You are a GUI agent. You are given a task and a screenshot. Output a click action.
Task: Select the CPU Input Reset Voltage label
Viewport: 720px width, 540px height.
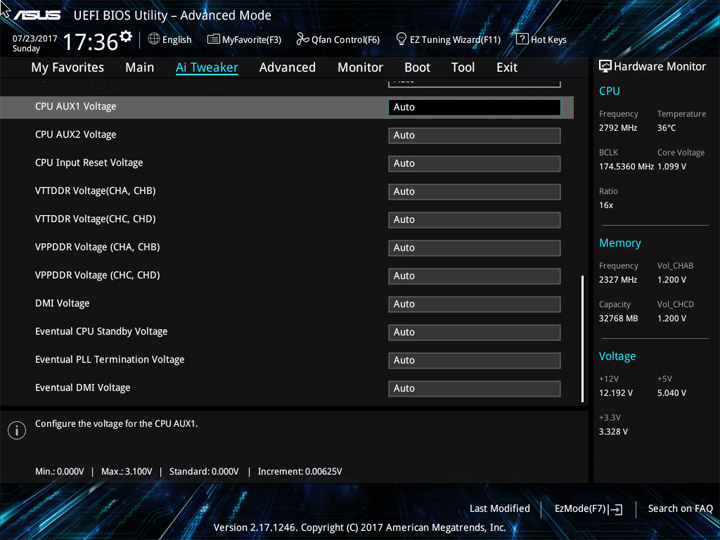pos(89,163)
